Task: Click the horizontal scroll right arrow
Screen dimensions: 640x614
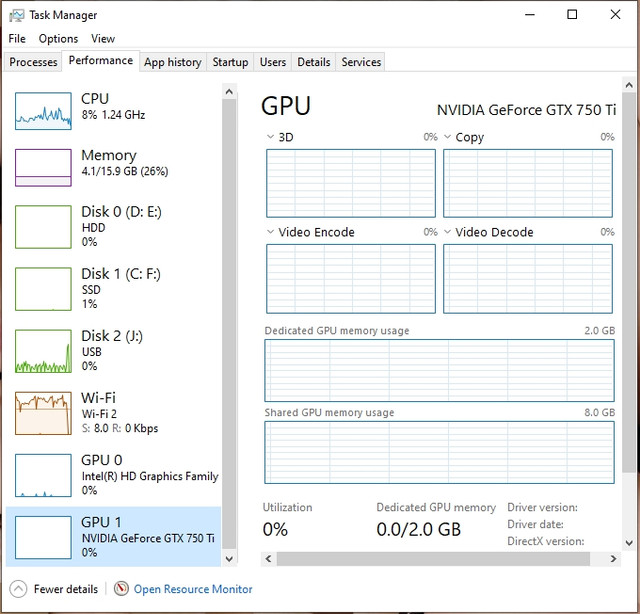Action: point(613,558)
